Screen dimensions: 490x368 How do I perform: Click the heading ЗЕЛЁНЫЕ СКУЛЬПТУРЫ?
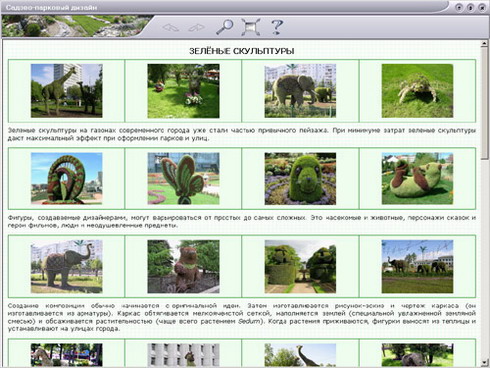242,51
